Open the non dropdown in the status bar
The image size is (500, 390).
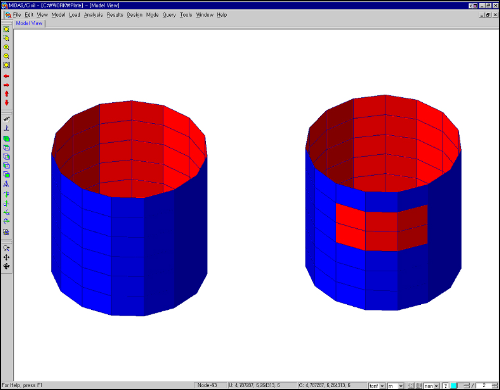click(431, 386)
